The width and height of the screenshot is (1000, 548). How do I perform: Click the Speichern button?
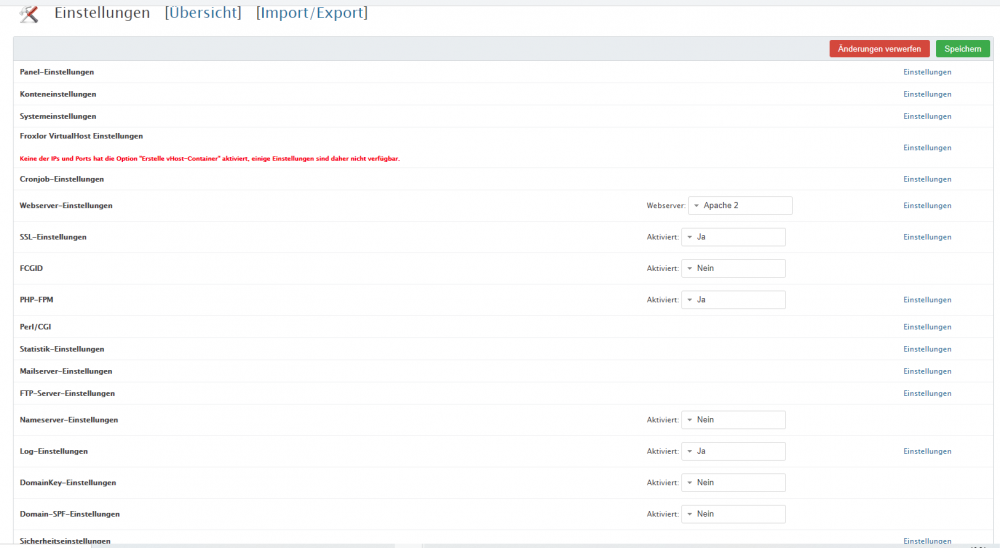tap(962, 49)
